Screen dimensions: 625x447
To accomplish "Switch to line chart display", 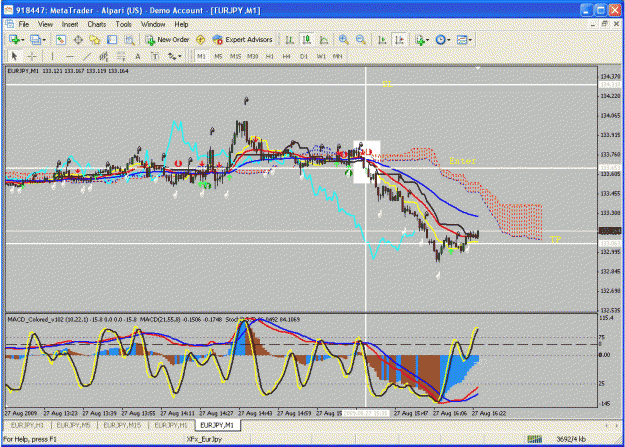I will pyautogui.click(x=324, y=39).
